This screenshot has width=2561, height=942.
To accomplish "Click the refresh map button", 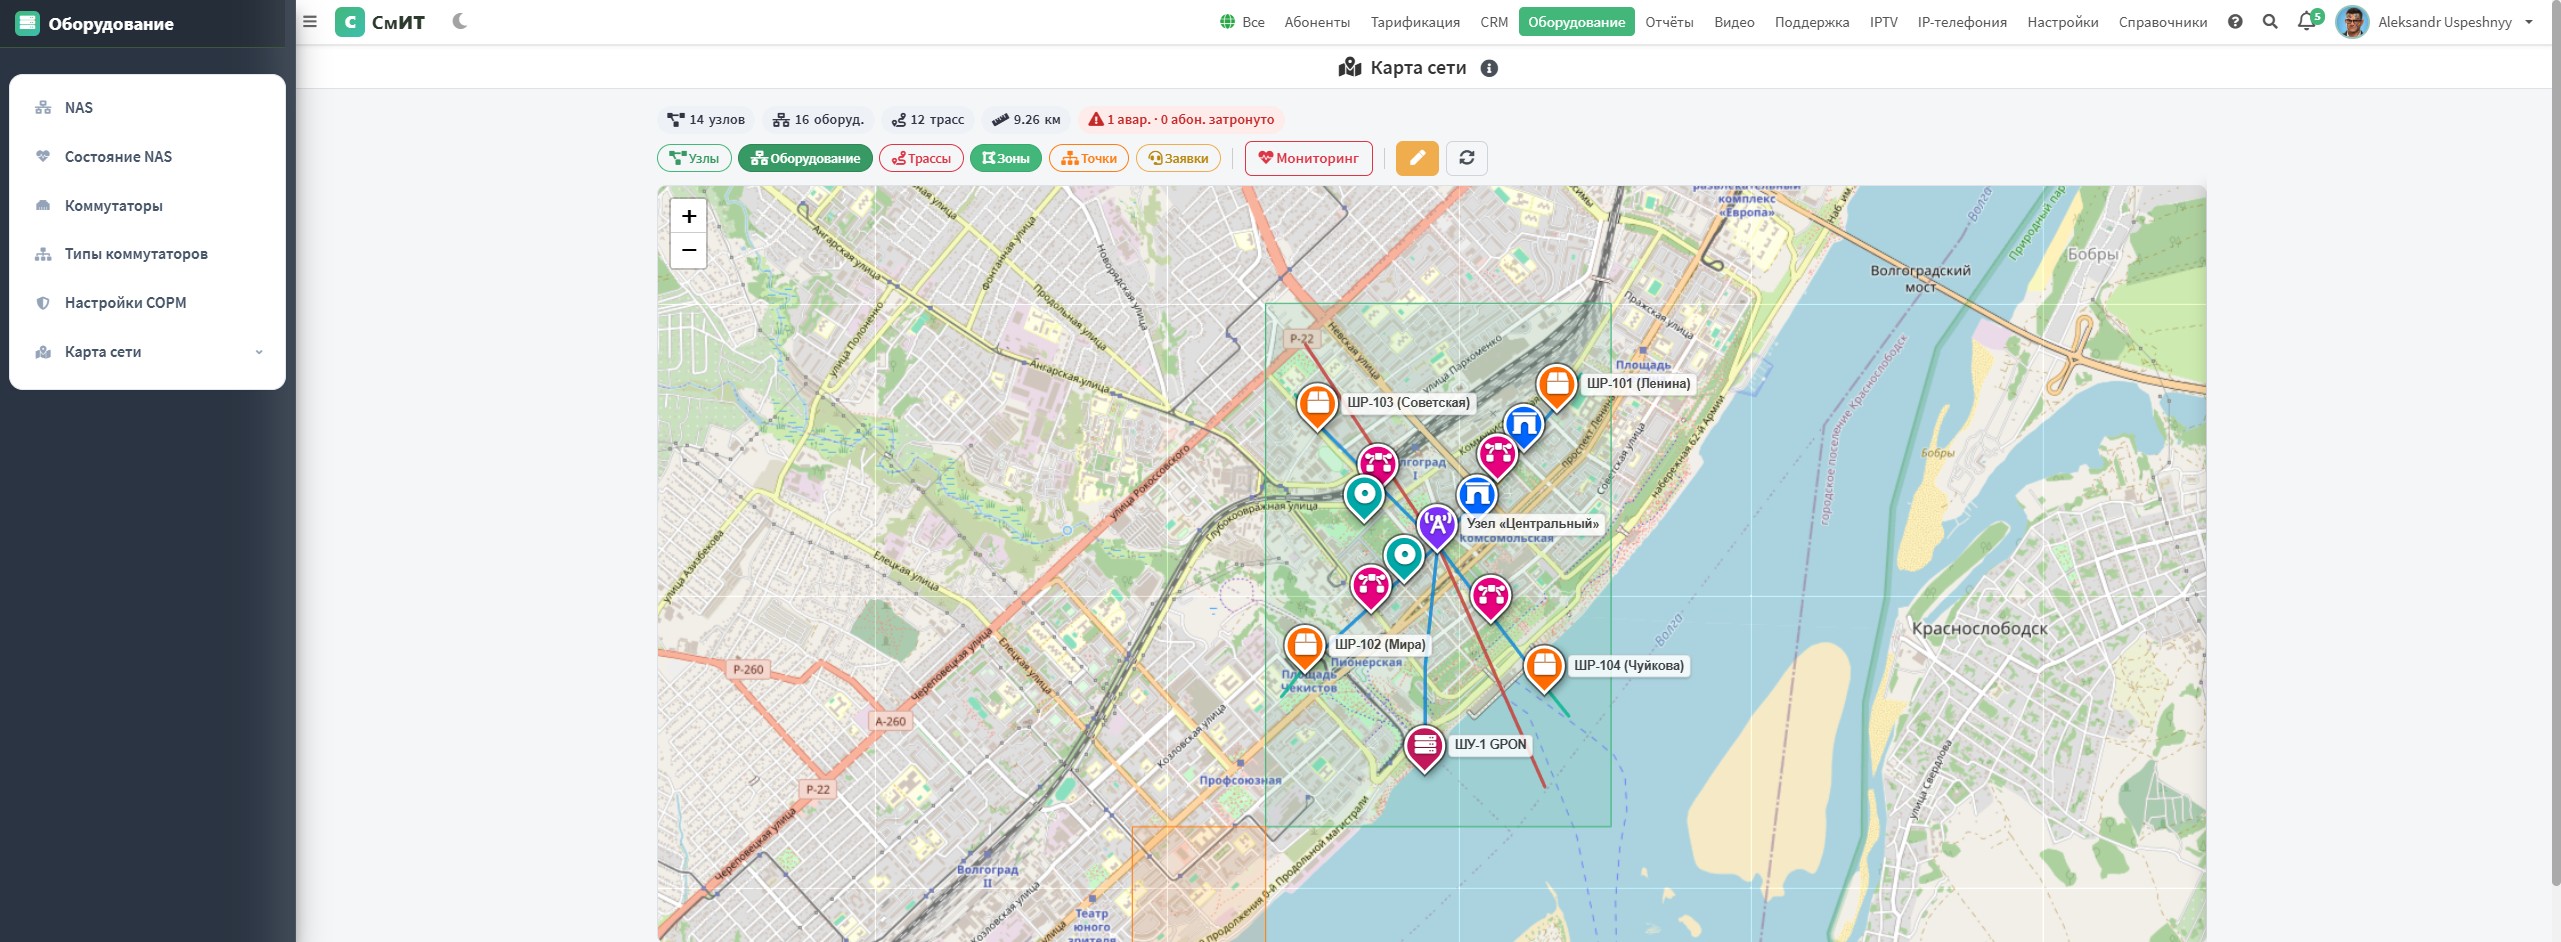I will [x=1466, y=158].
